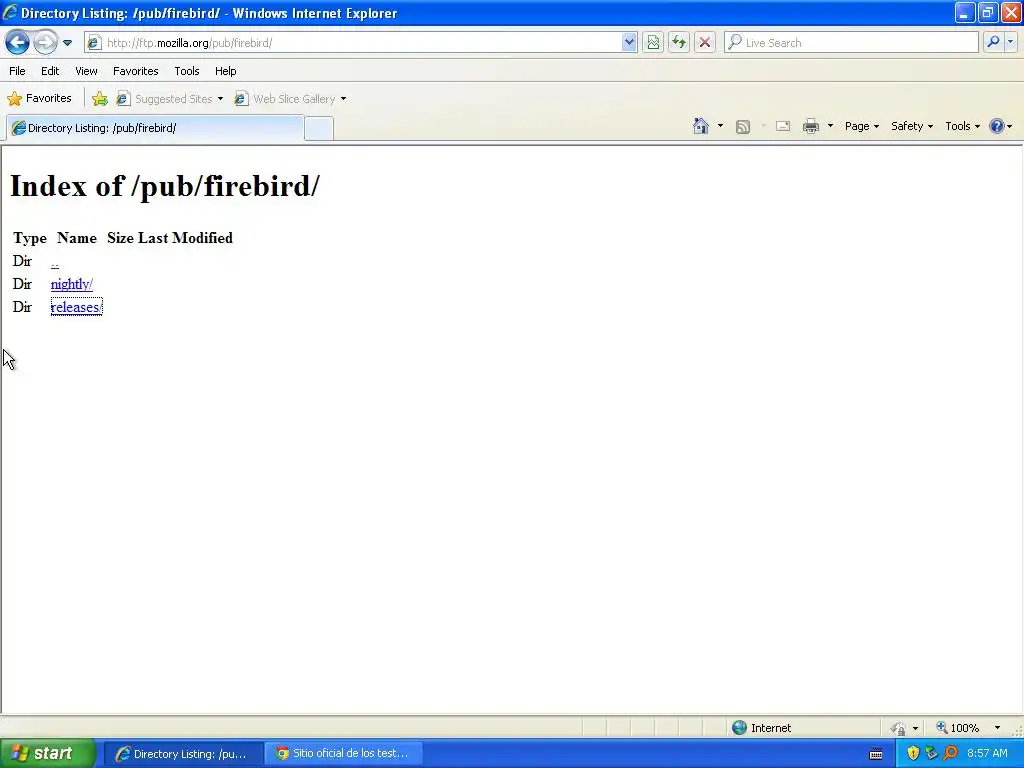Open the Favorites menu
The image size is (1024, 768).
pyautogui.click(x=136, y=71)
